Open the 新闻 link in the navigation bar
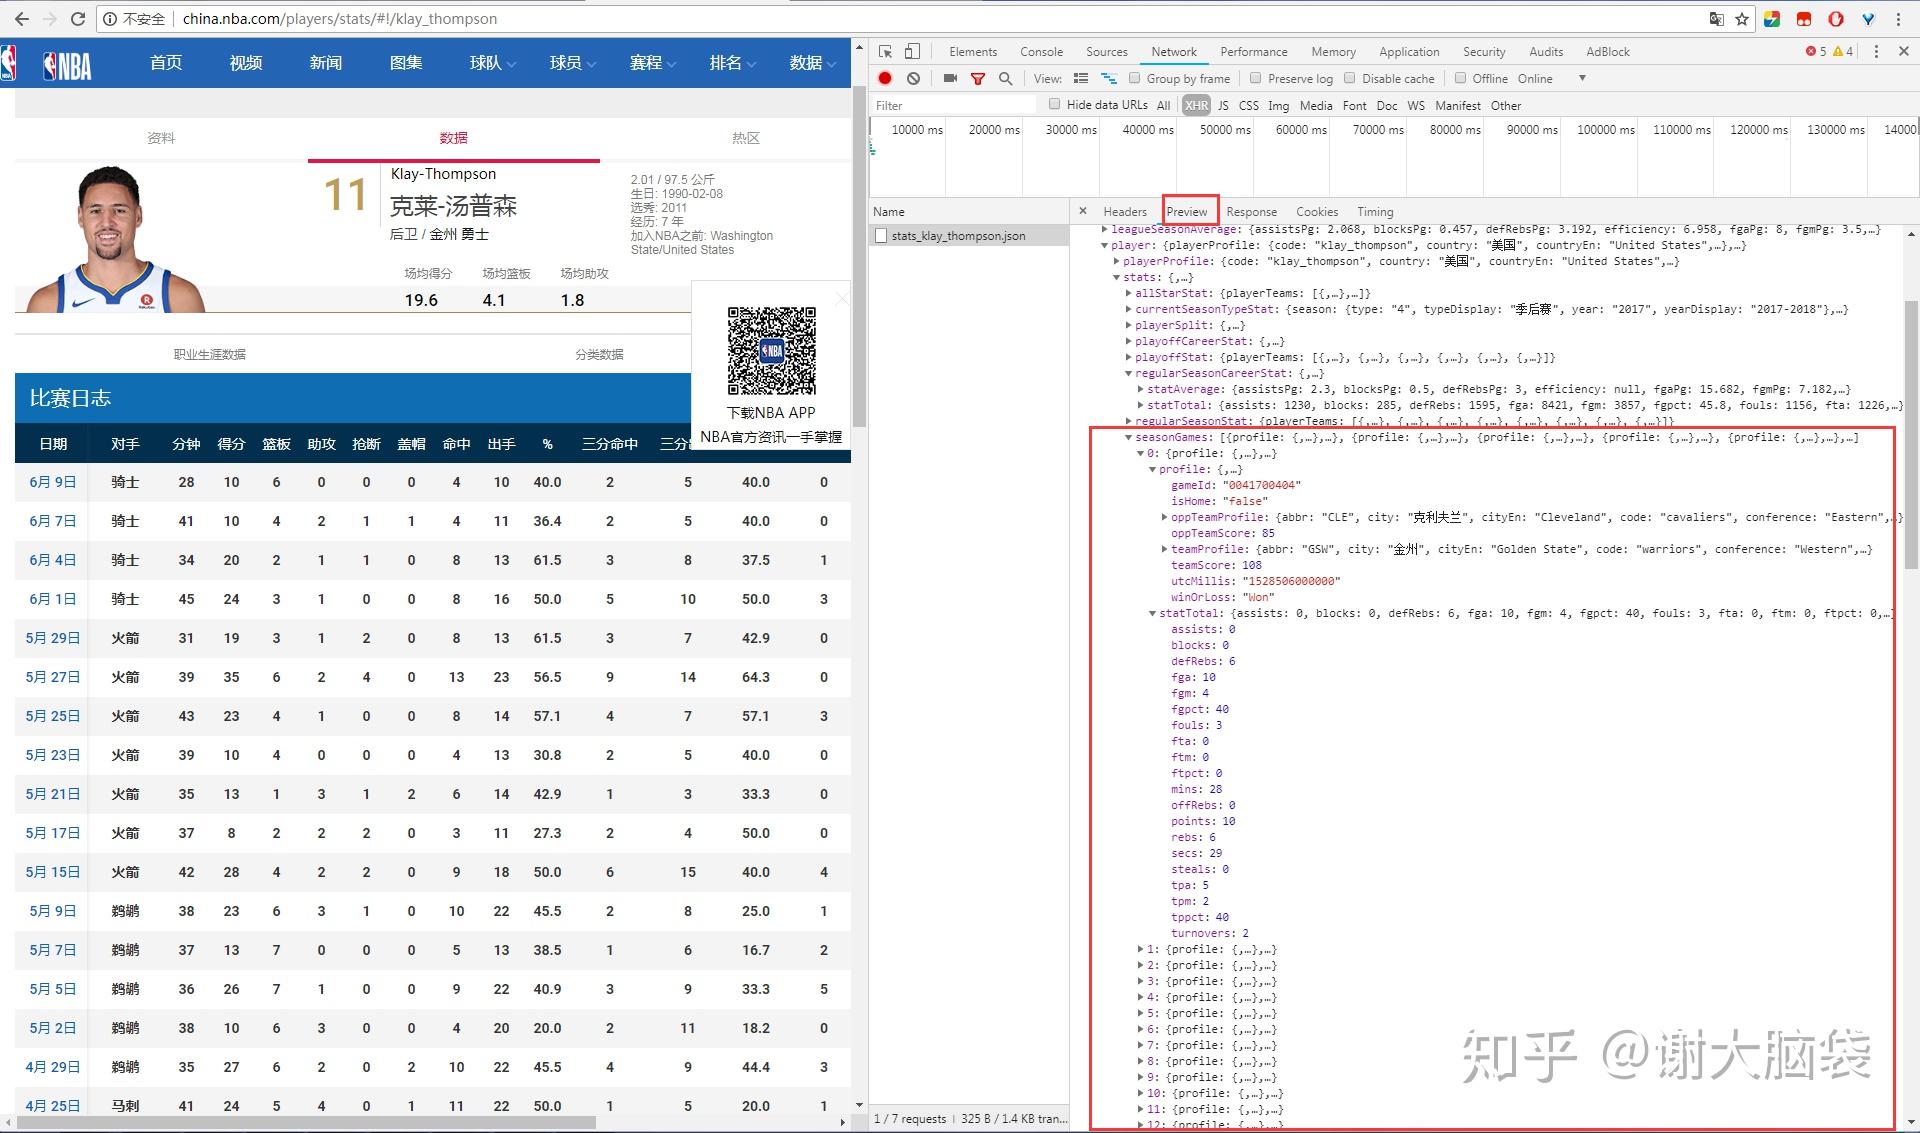Viewport: 1920px width, 1133px height. point(326,63)
